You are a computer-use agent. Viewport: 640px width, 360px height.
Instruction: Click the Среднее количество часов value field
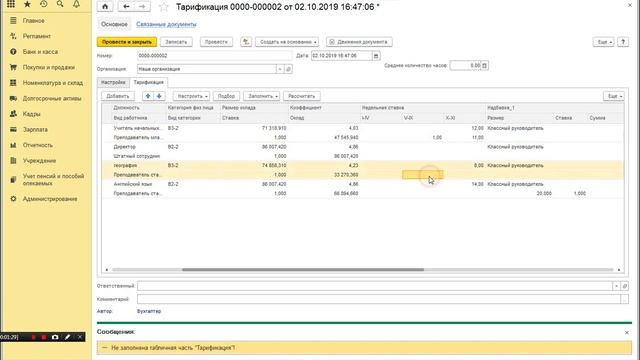pos(465,65)
